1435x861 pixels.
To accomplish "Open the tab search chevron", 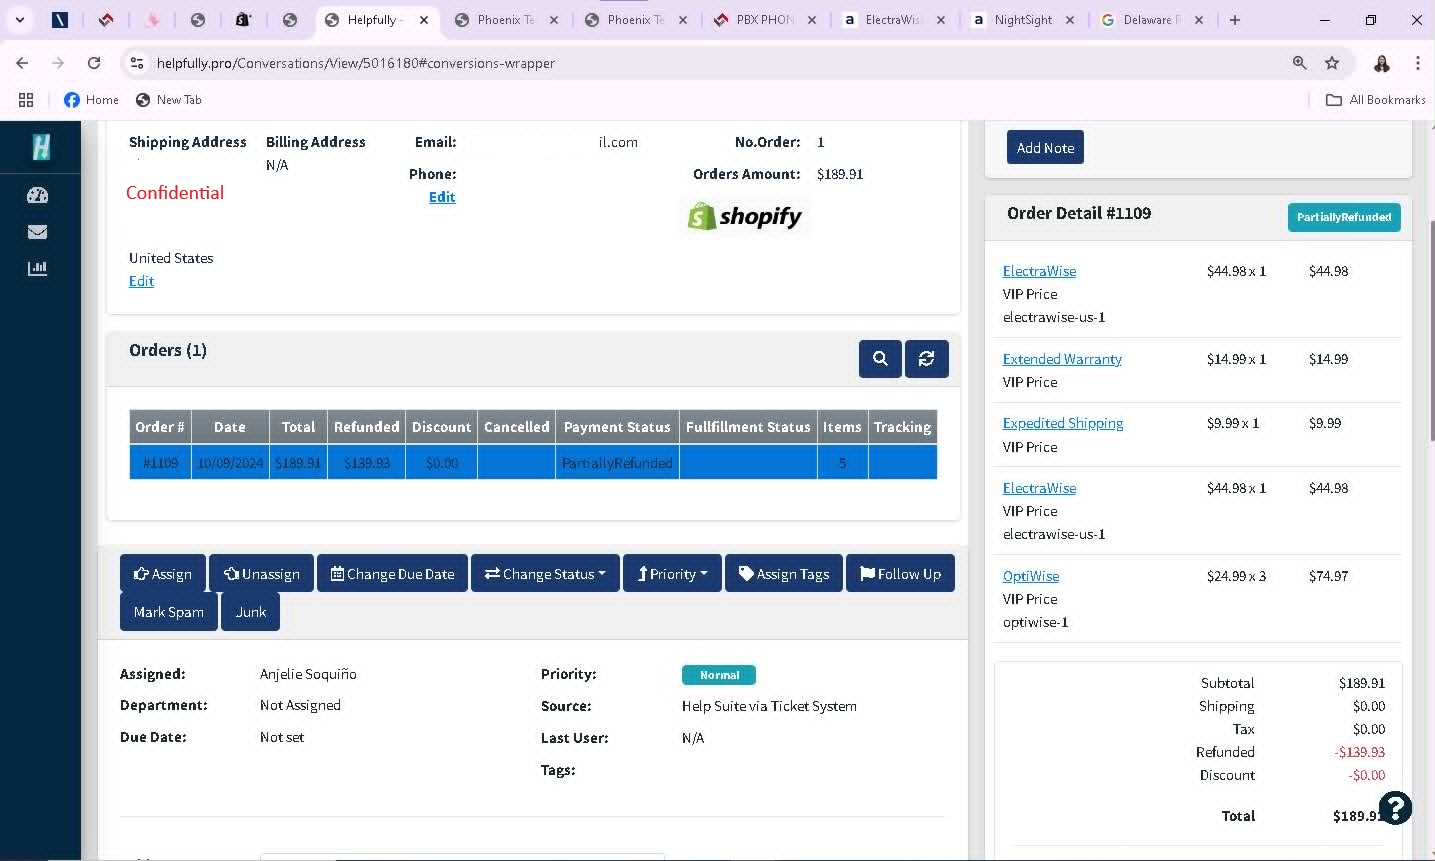I will [x=20, y=20].
